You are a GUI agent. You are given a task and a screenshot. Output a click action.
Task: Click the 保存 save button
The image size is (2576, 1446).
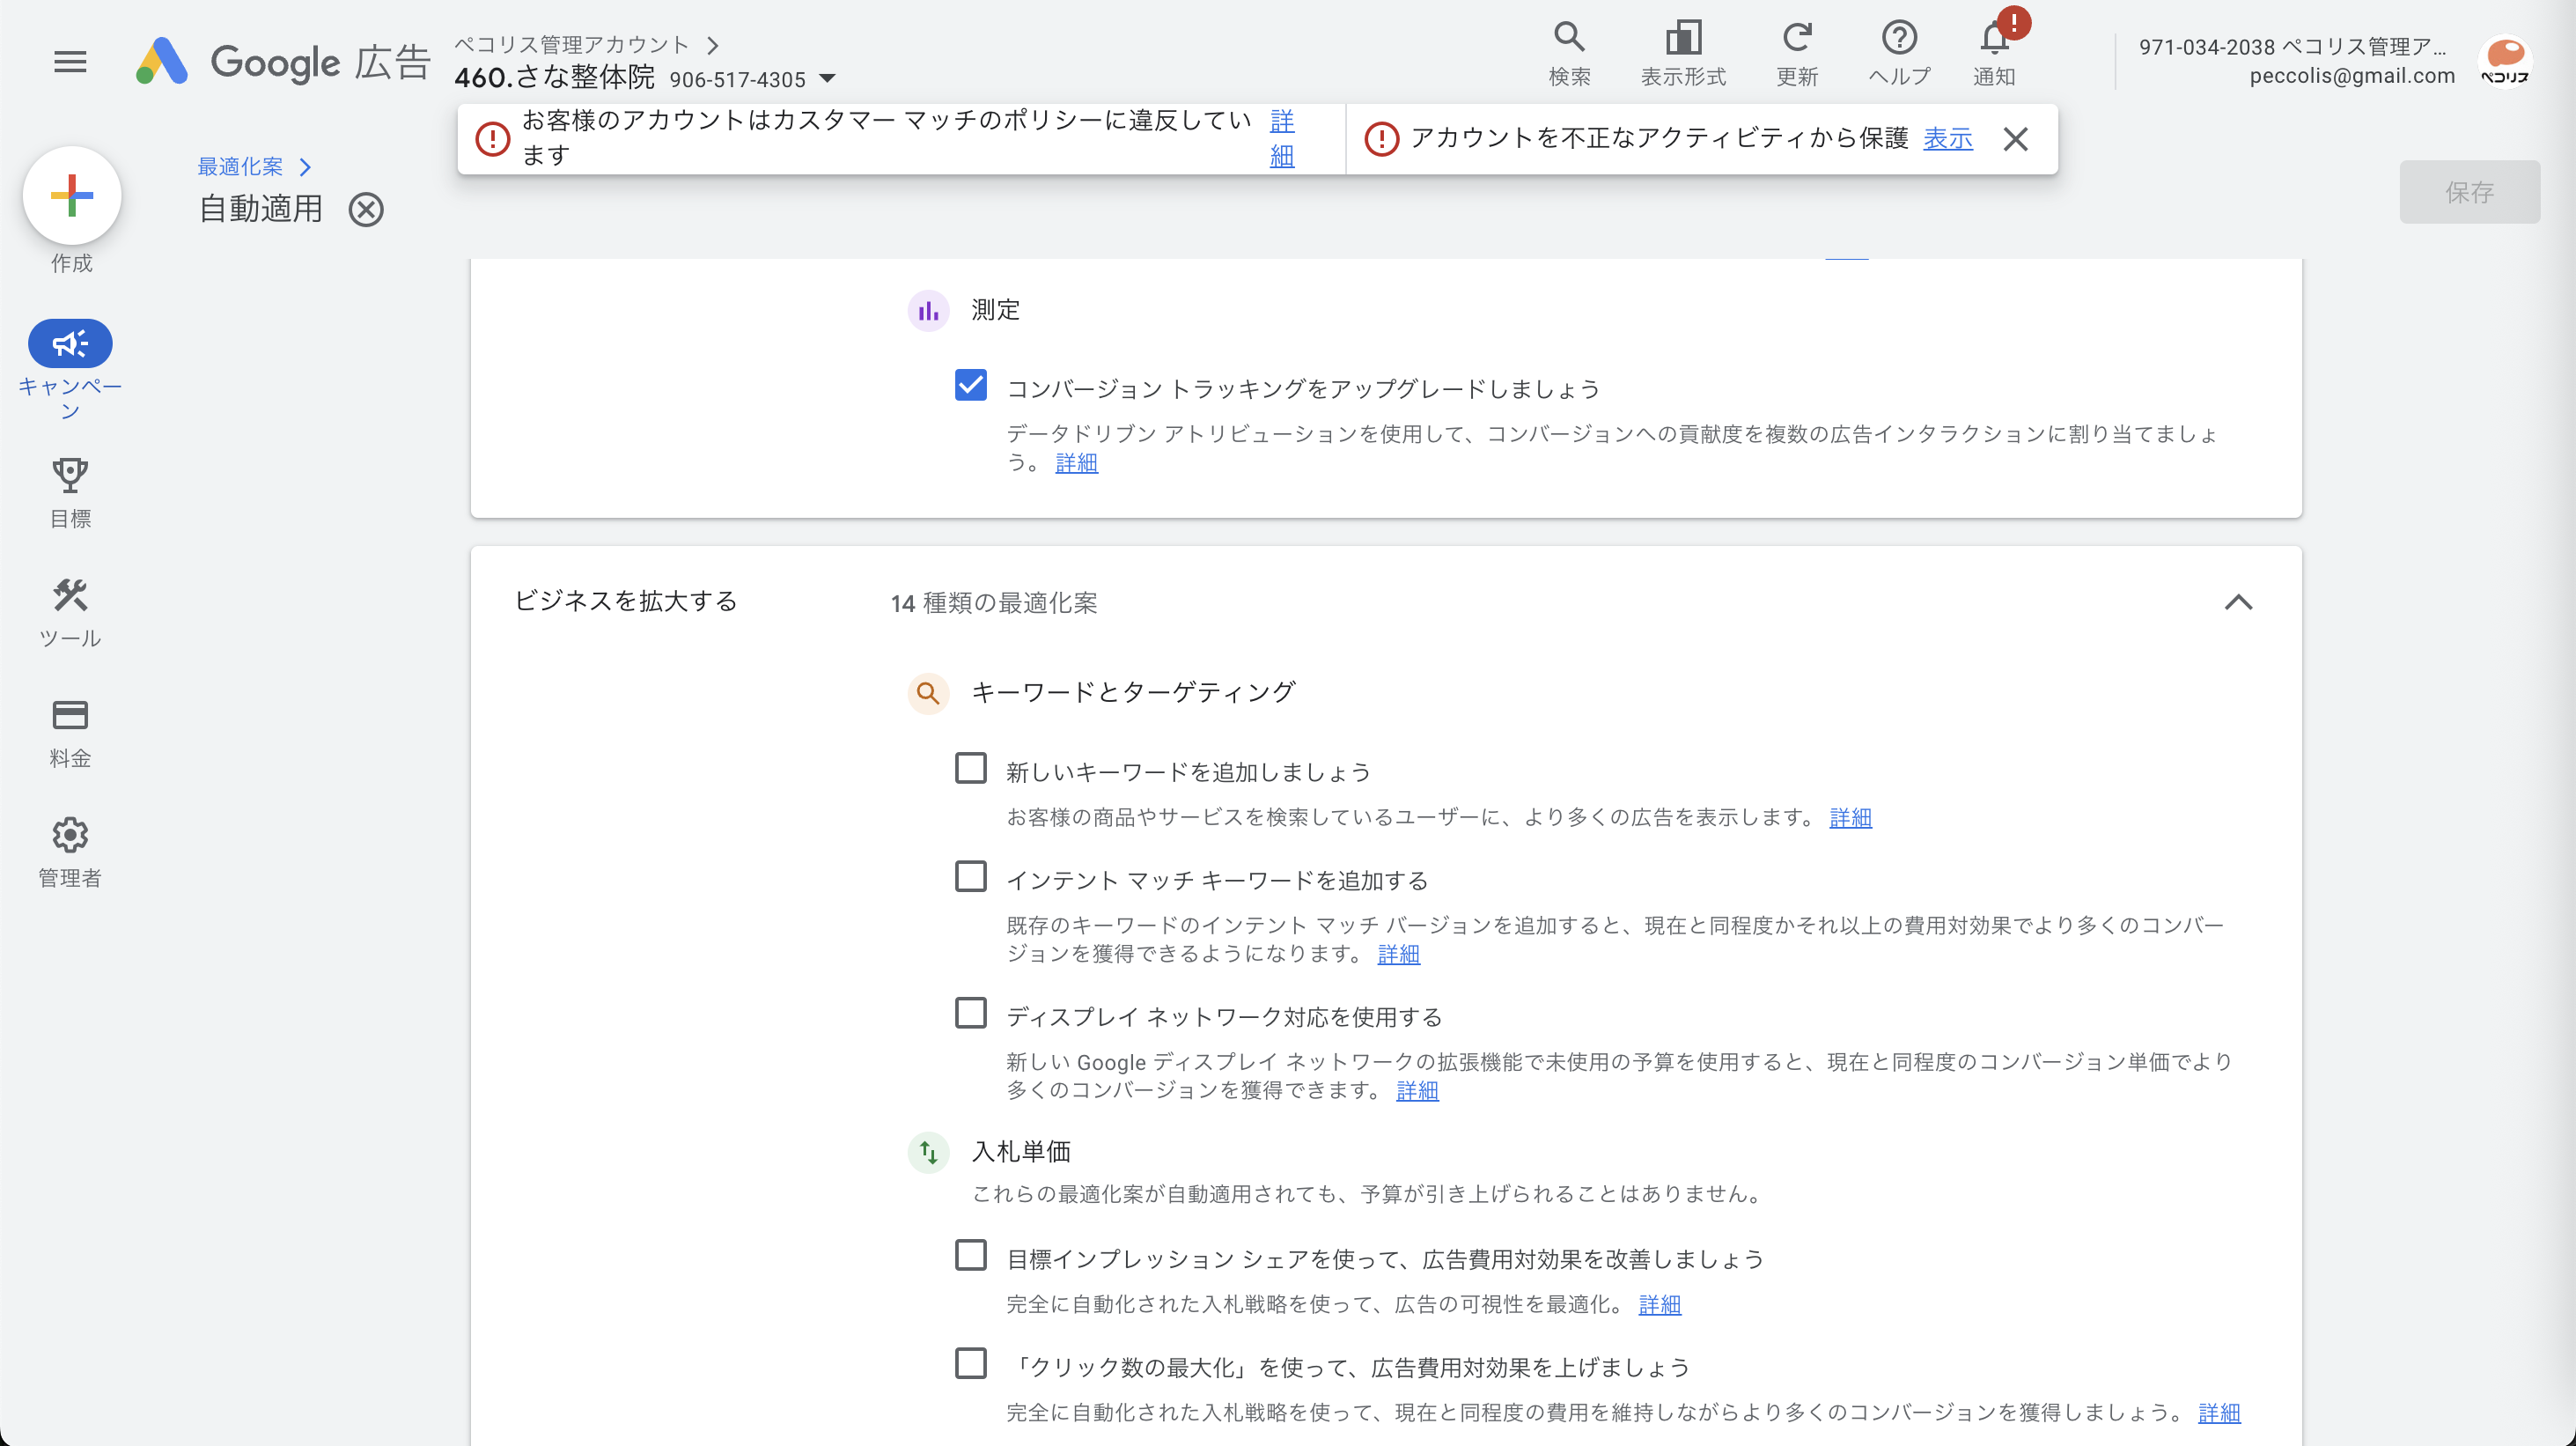(x=2469, y=192)
